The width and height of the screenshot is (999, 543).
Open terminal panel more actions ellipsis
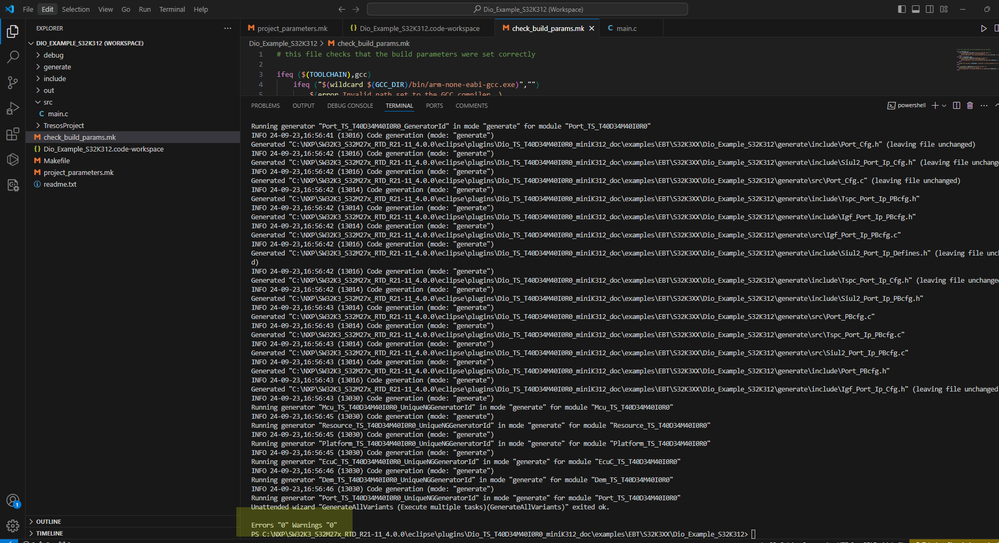(984, 105)
